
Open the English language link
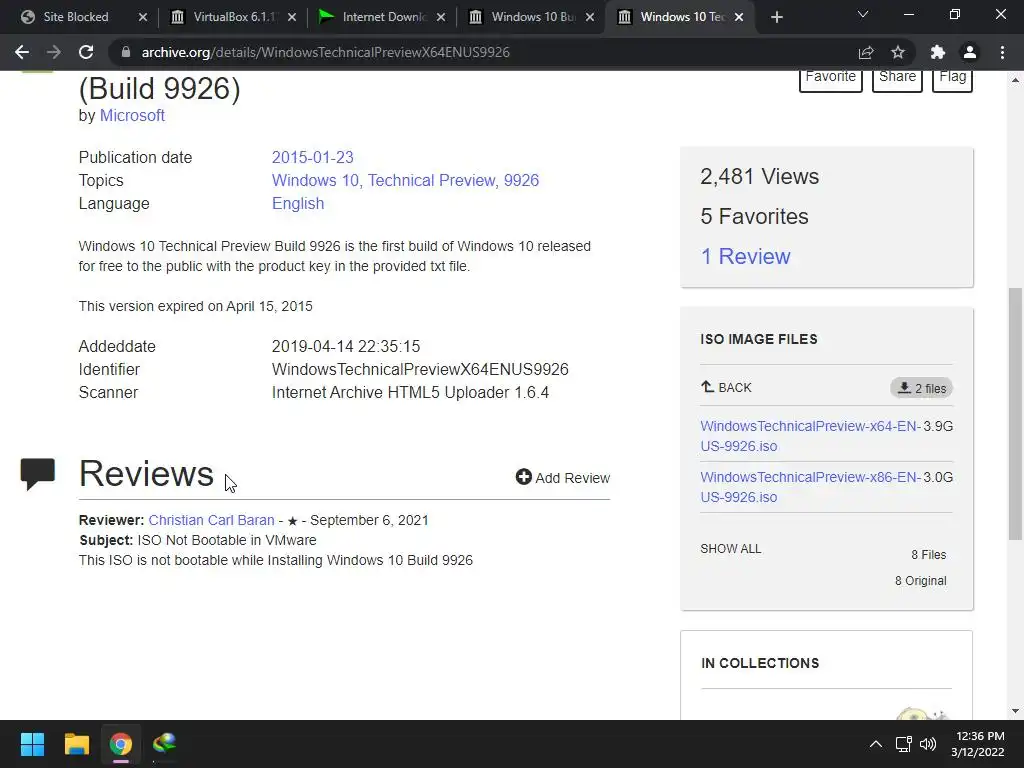pyautogui.click(x=298, y=204)
